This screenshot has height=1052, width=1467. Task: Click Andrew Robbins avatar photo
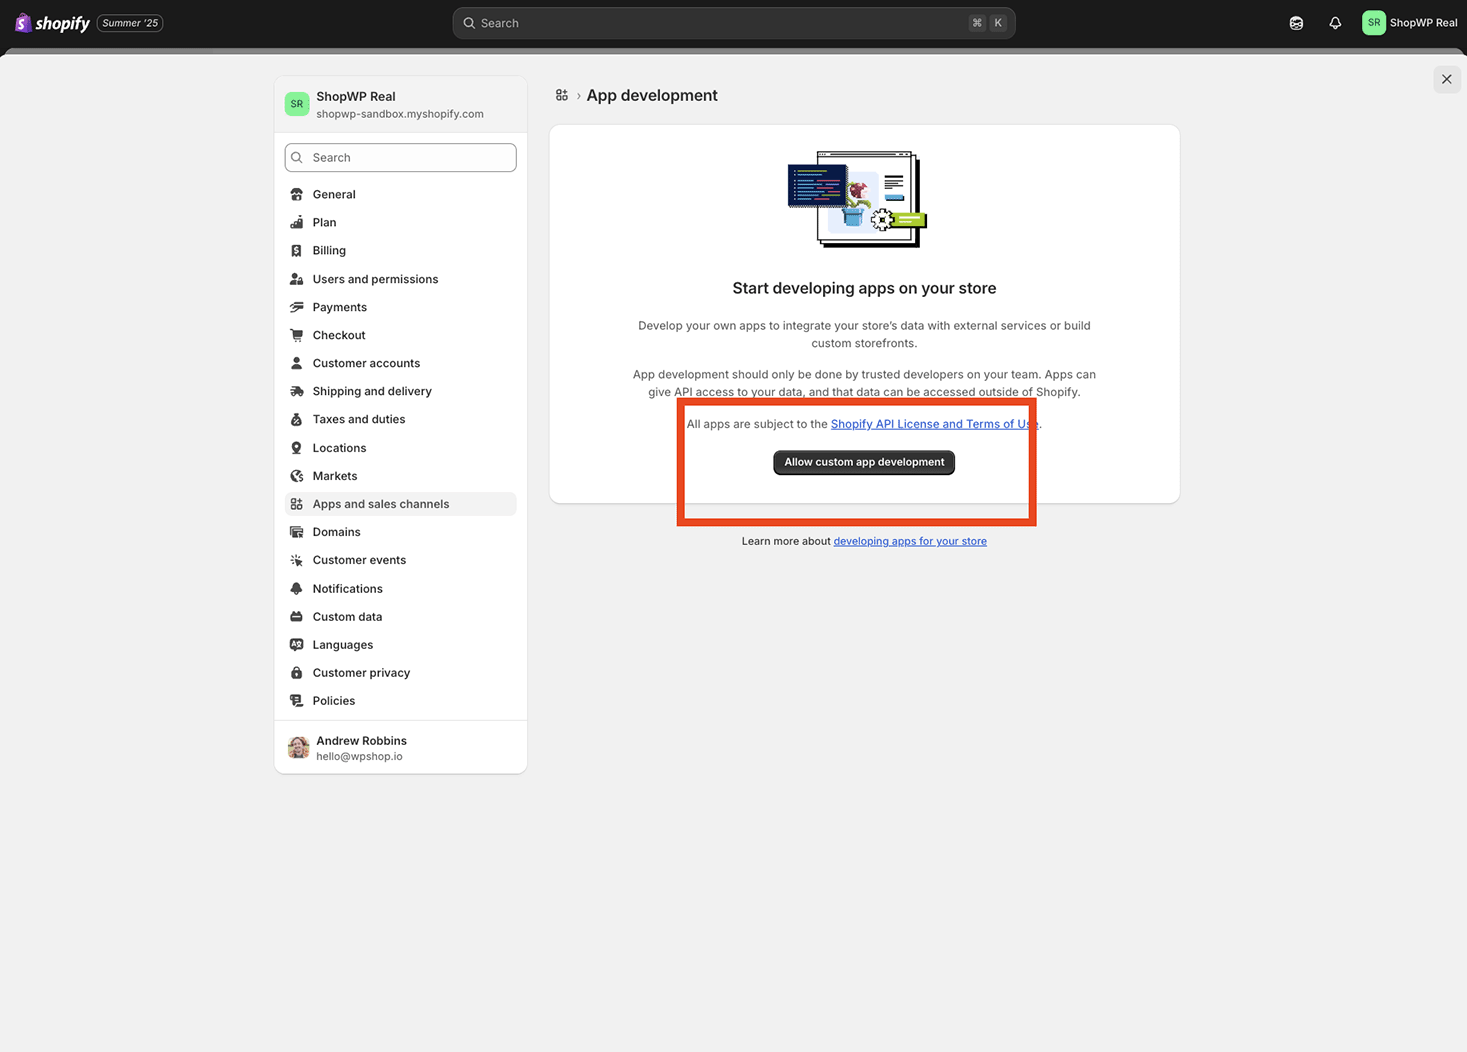[x=298, y=748]
